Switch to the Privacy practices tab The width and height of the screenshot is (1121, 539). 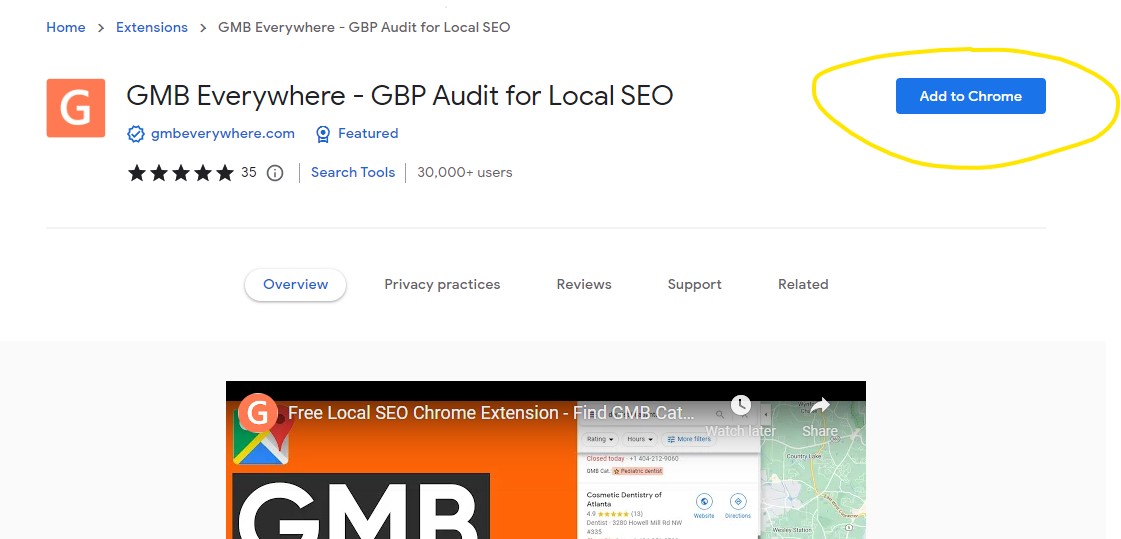click(x=443, y=285)
